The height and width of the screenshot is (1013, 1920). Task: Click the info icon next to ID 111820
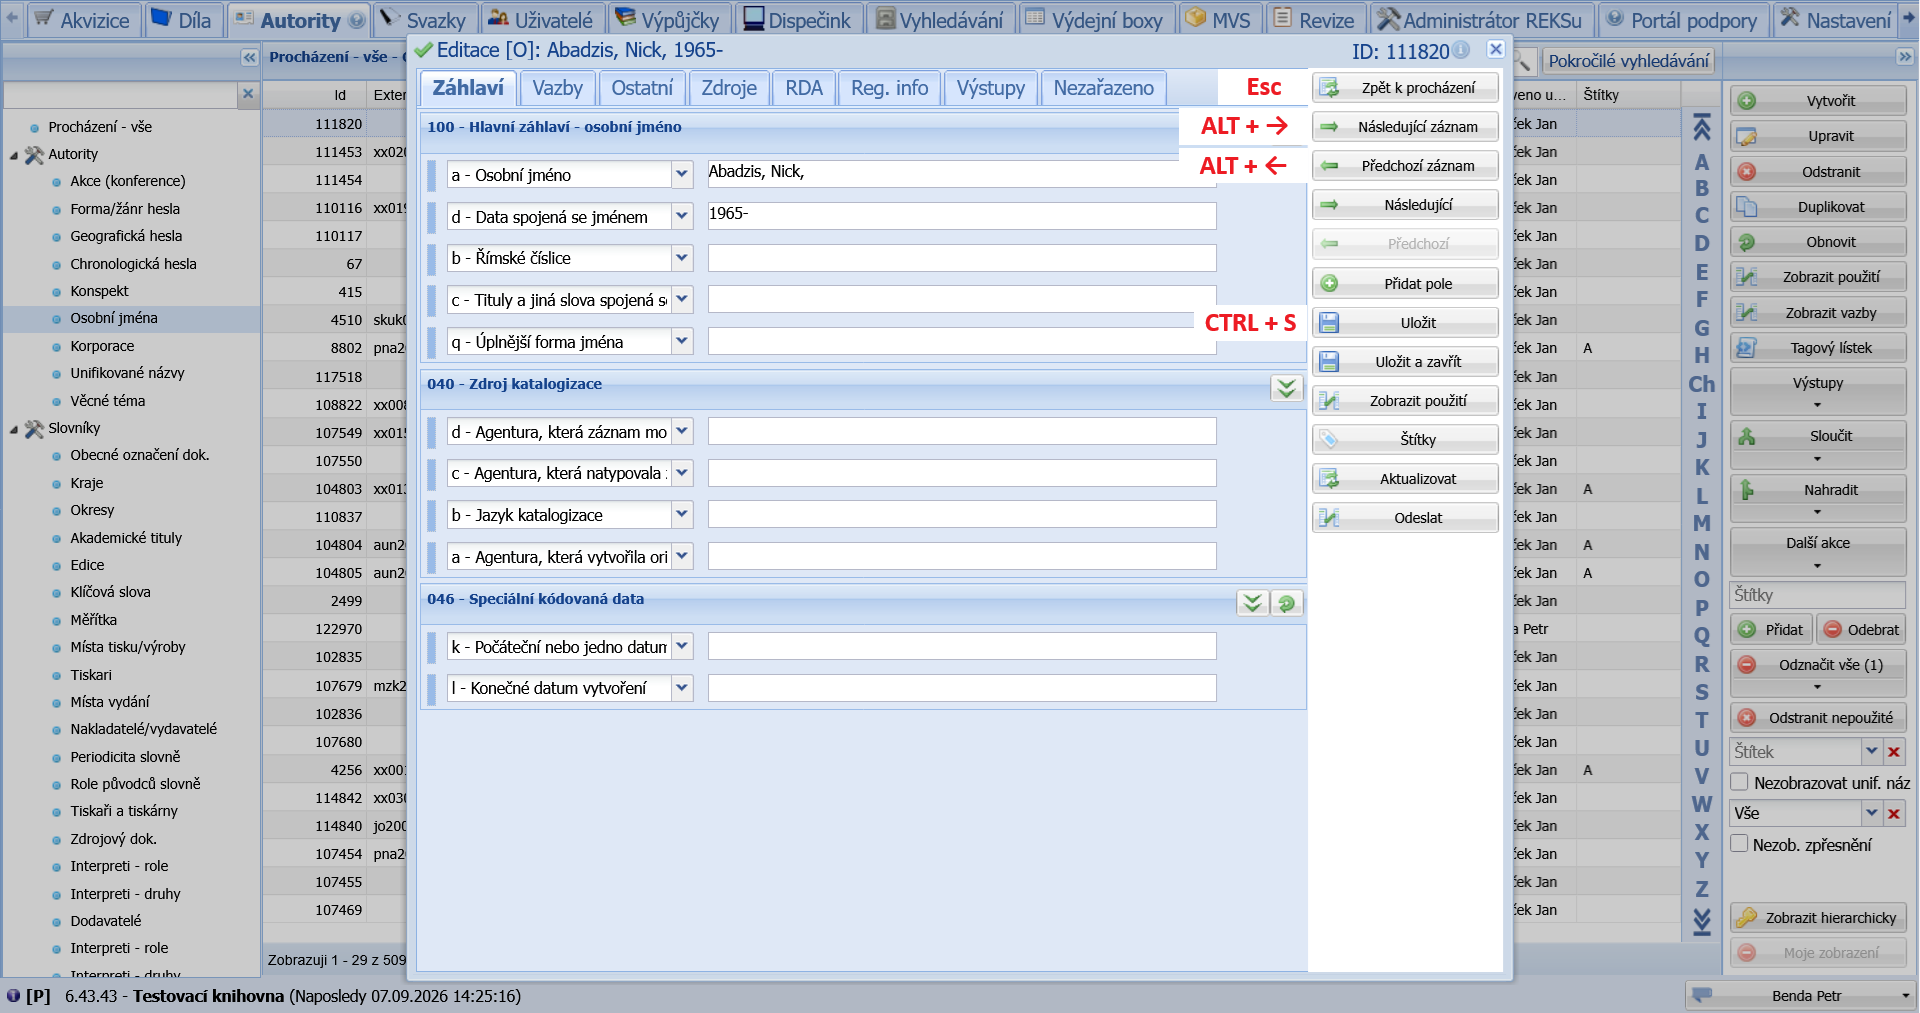1461,50
